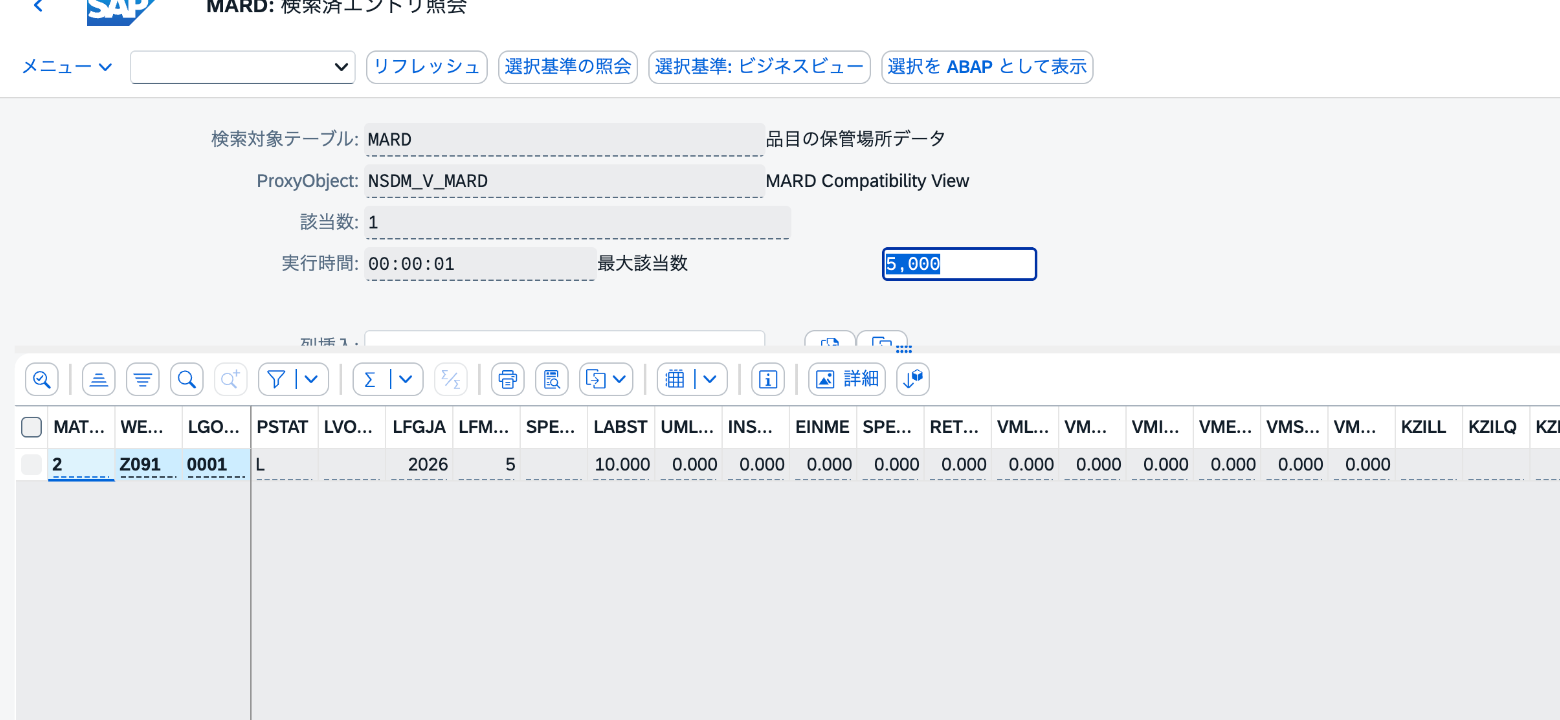
Task: Click the filter funnel icon
Action: click(x=277, y=379)
